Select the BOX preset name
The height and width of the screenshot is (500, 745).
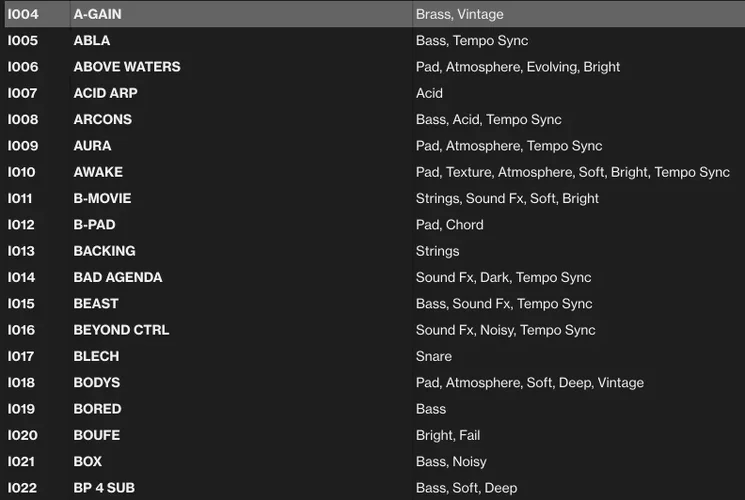click(x=88, y=462)
